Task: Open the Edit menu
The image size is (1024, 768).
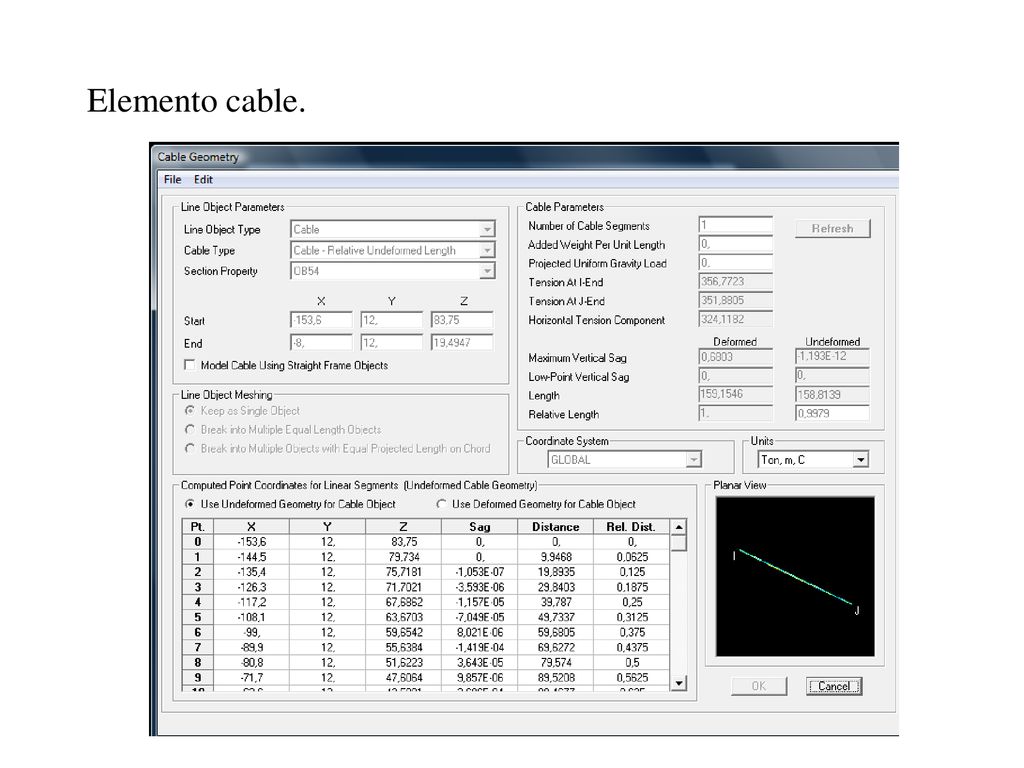Action: (203, 180)
